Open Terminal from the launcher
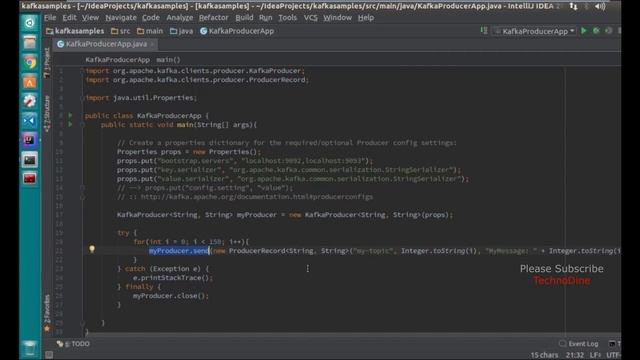Image resolution: width=640 pixels, height=360 pixels. [29, 160]
